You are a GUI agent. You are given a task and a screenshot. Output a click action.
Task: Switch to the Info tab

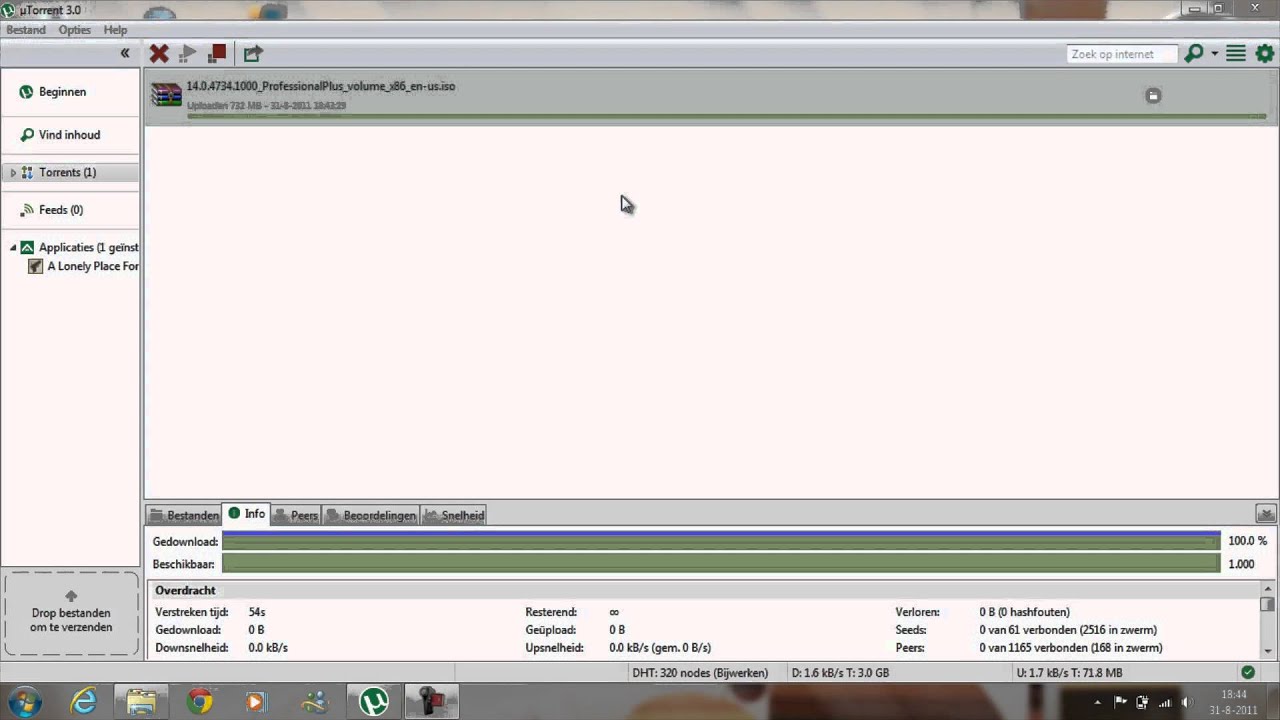(246, 514)
